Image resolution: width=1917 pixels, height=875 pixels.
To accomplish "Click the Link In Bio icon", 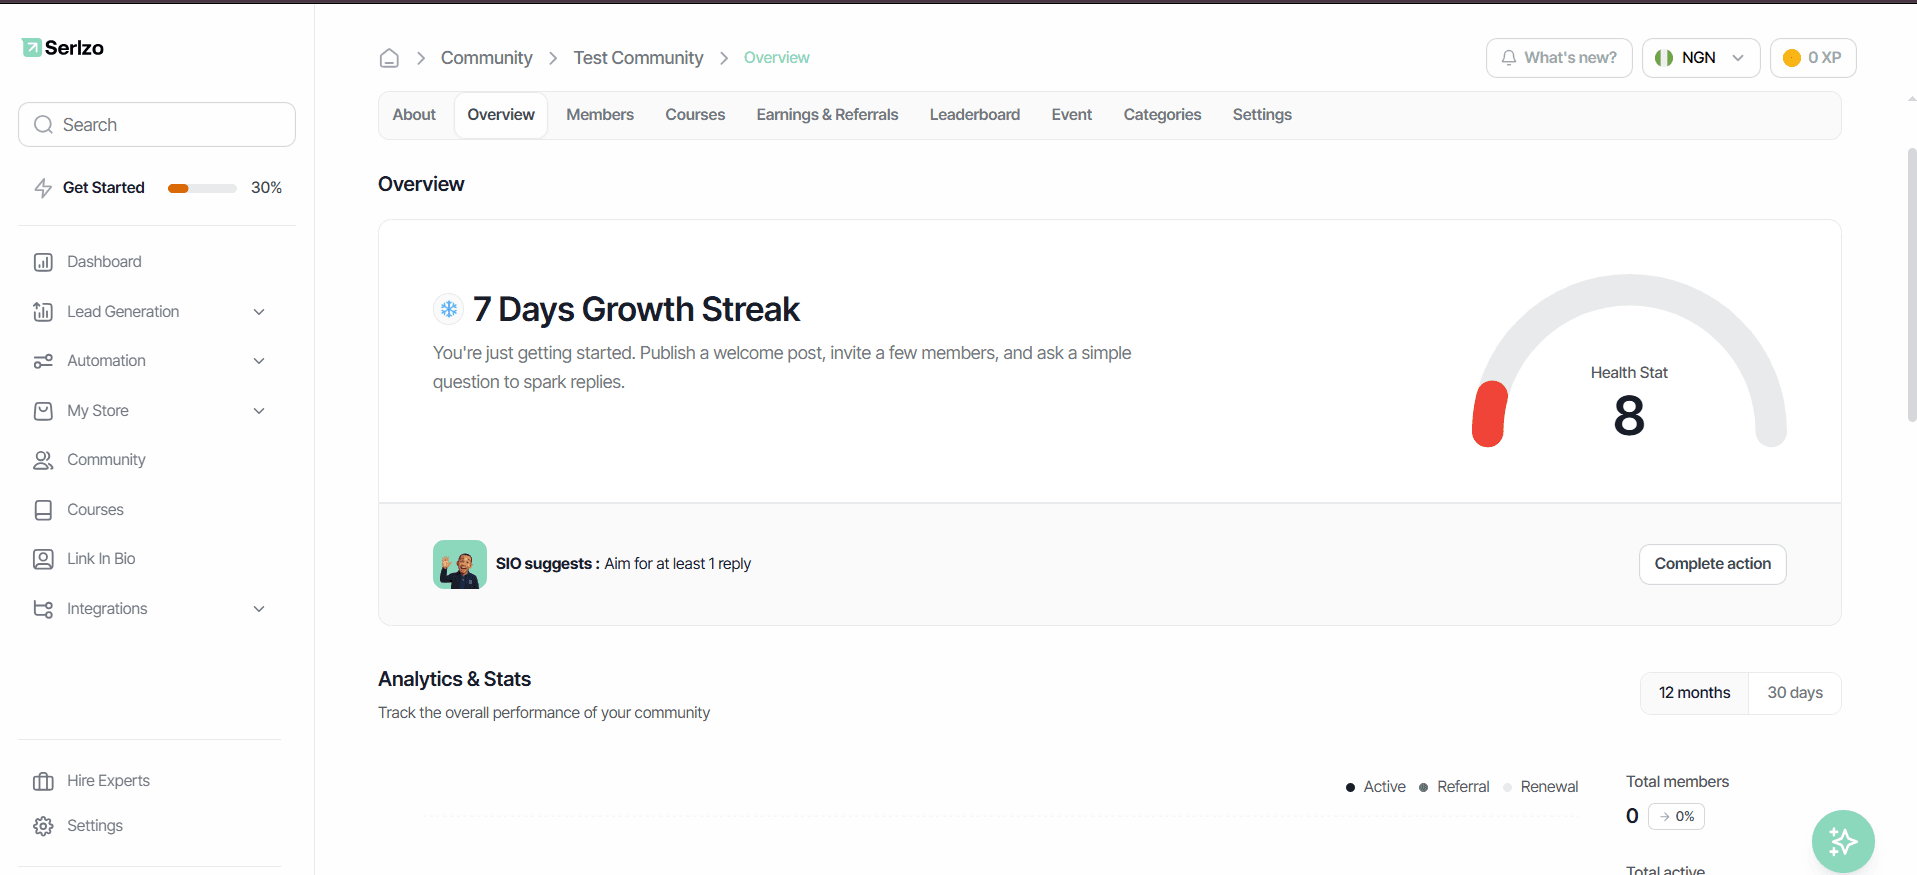I will click(43, 559).
